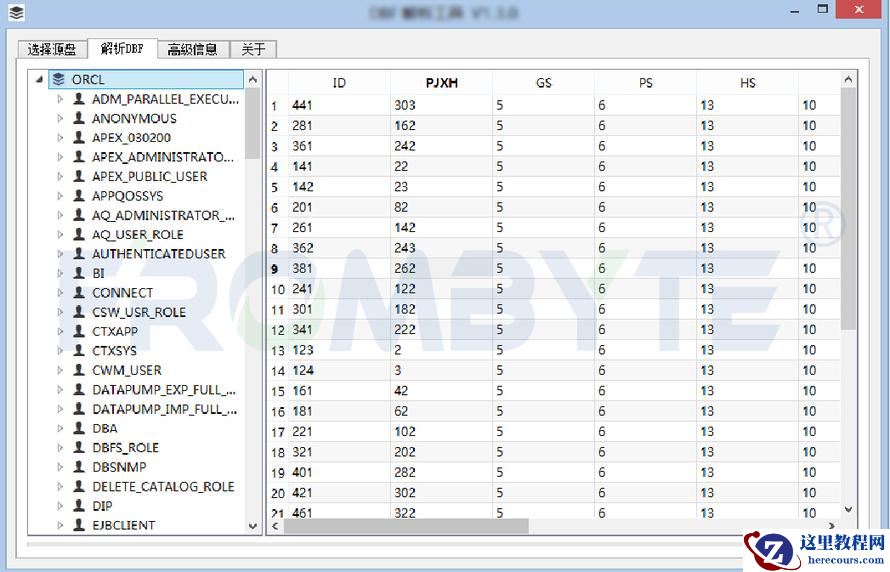Click the user icon beside DBA
Viewport: 890px width, 572px height.
79,428
